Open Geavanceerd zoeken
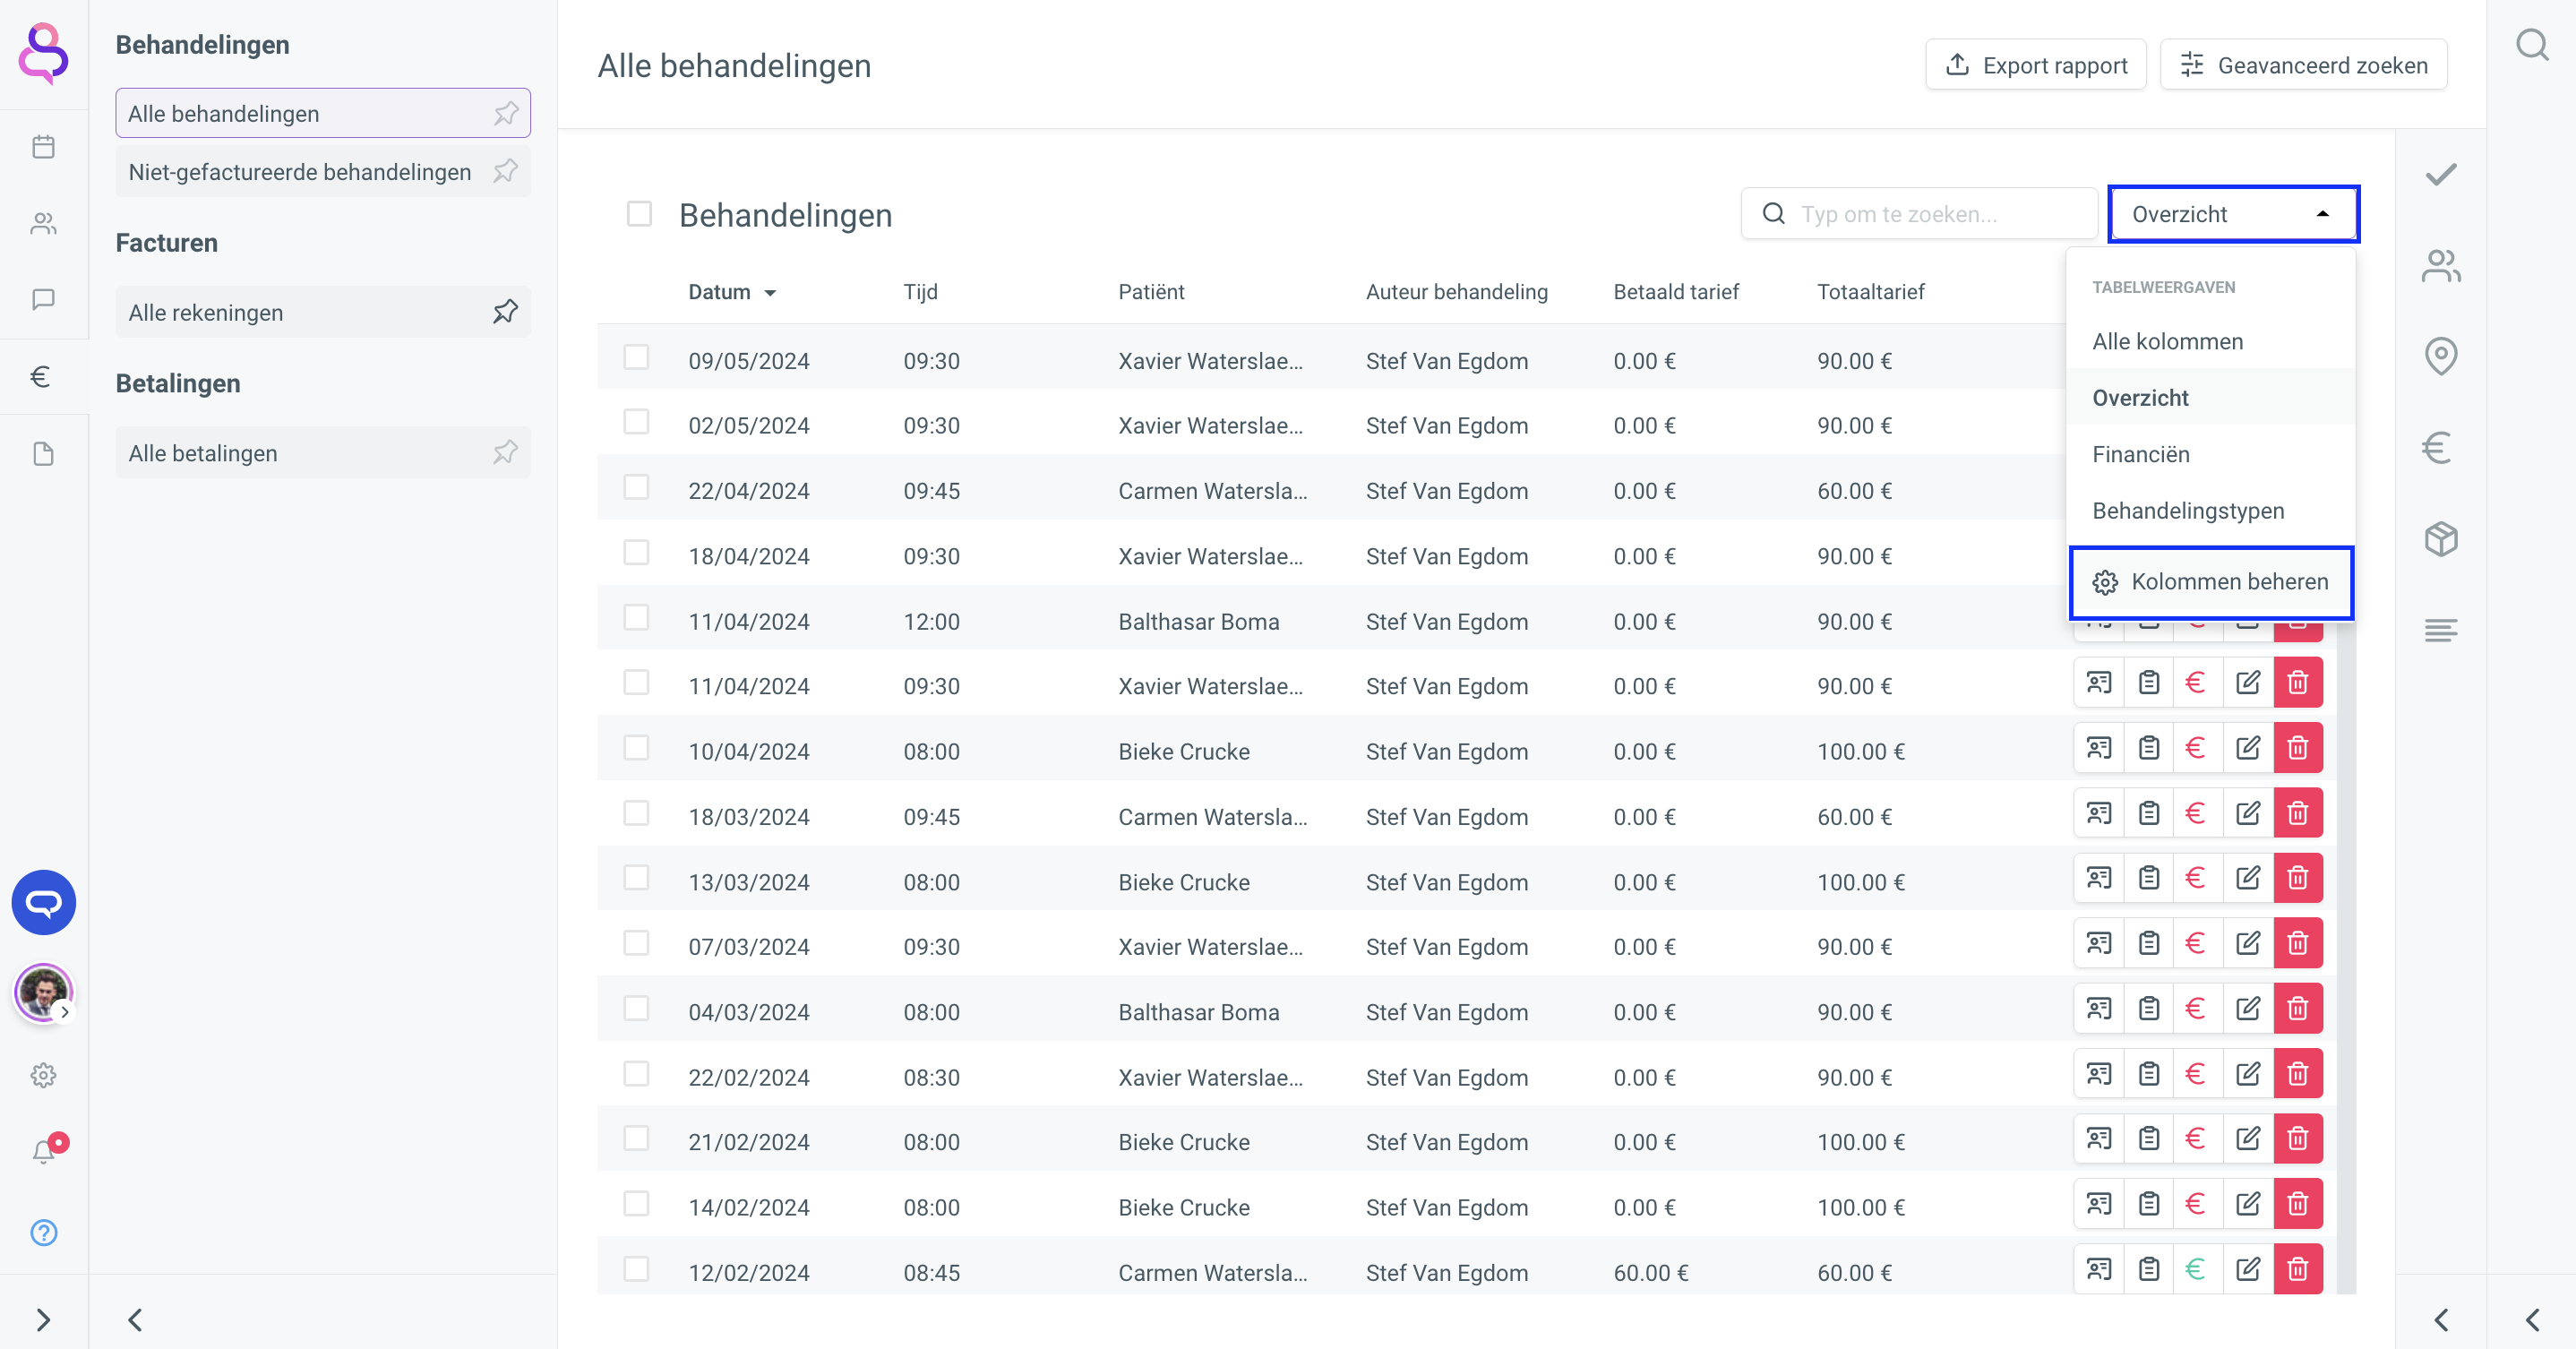 2303,65
